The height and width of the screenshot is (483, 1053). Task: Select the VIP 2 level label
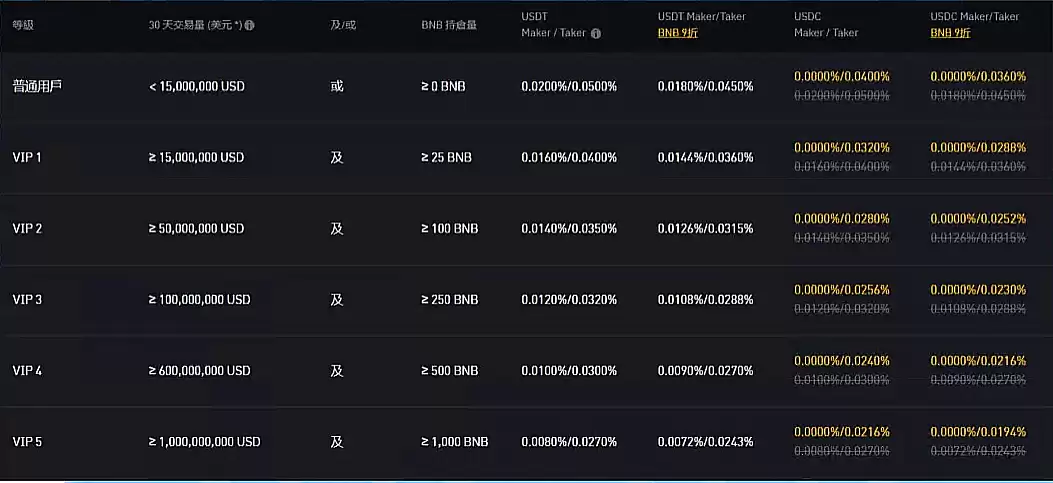27,228
